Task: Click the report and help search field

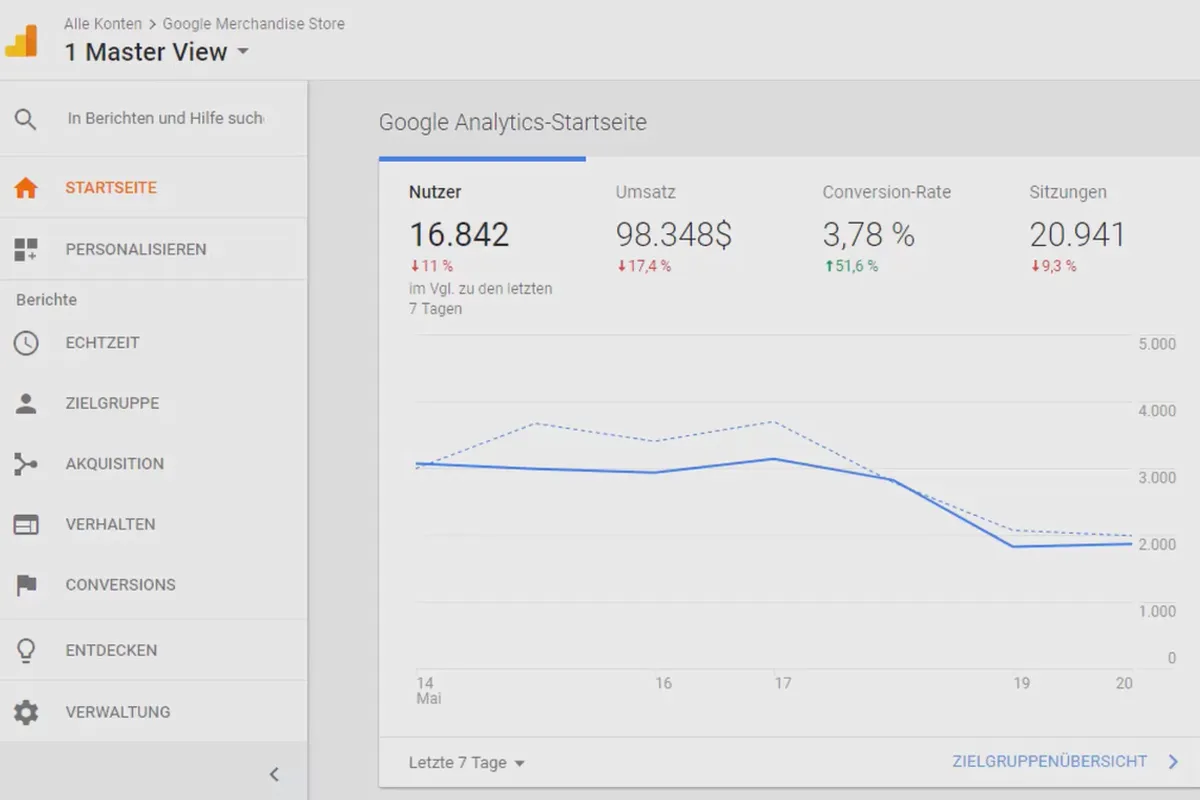Action: (x=166, y=118)
